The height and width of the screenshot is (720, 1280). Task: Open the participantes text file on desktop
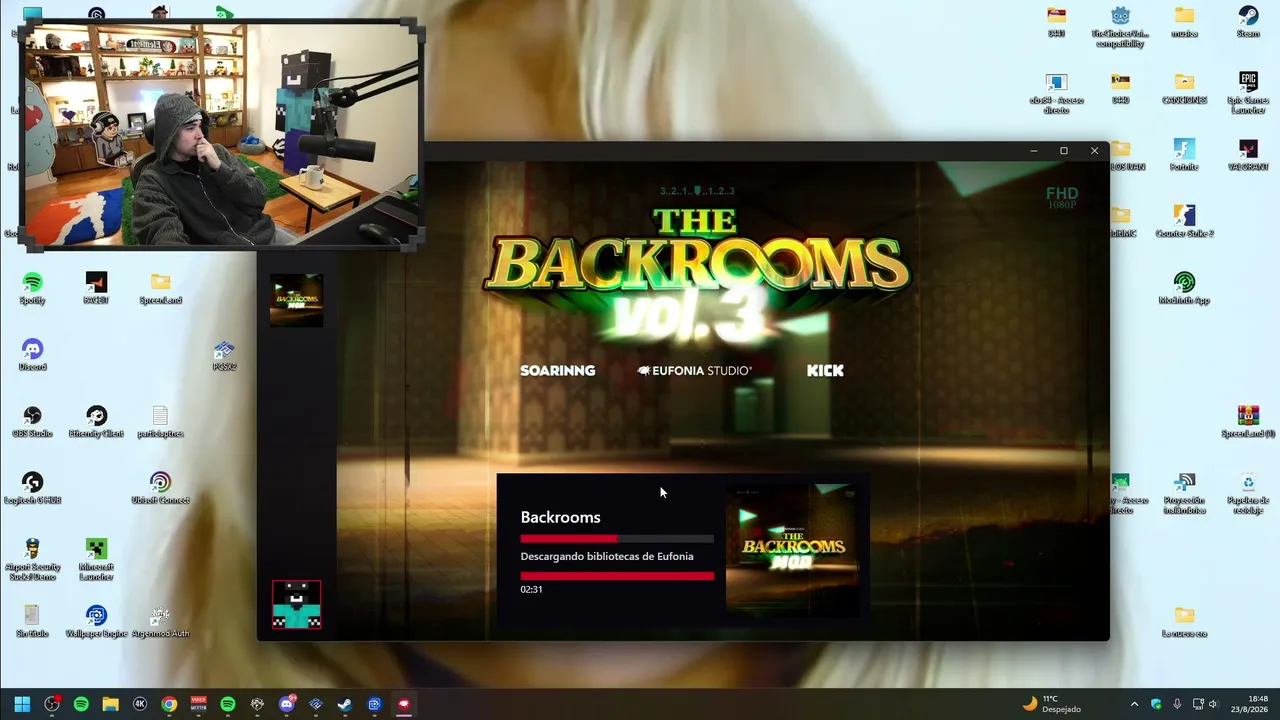pyautogui.click(x=160, y=421)
